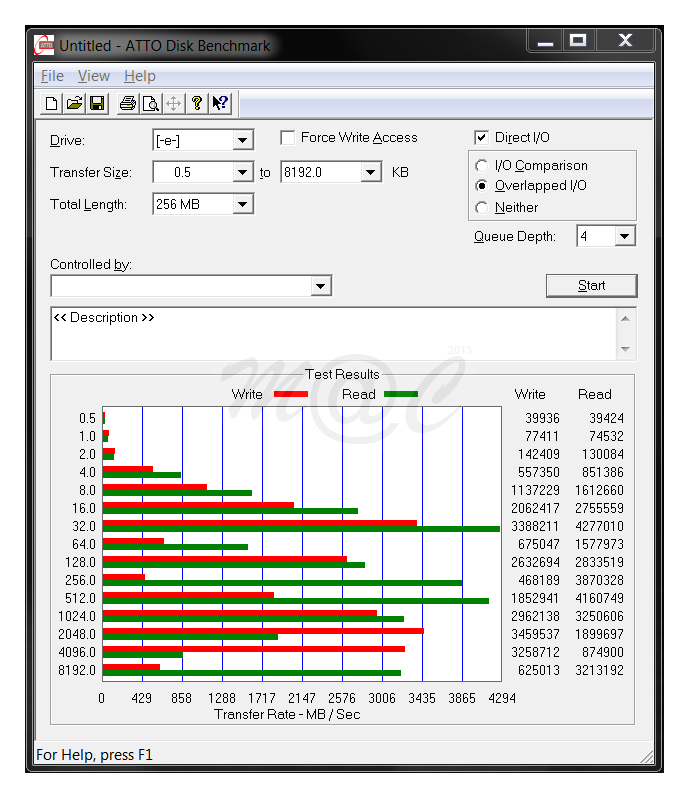
Task: Select the Overlapped I/O radio button
Action: click(x=481, y=186)
